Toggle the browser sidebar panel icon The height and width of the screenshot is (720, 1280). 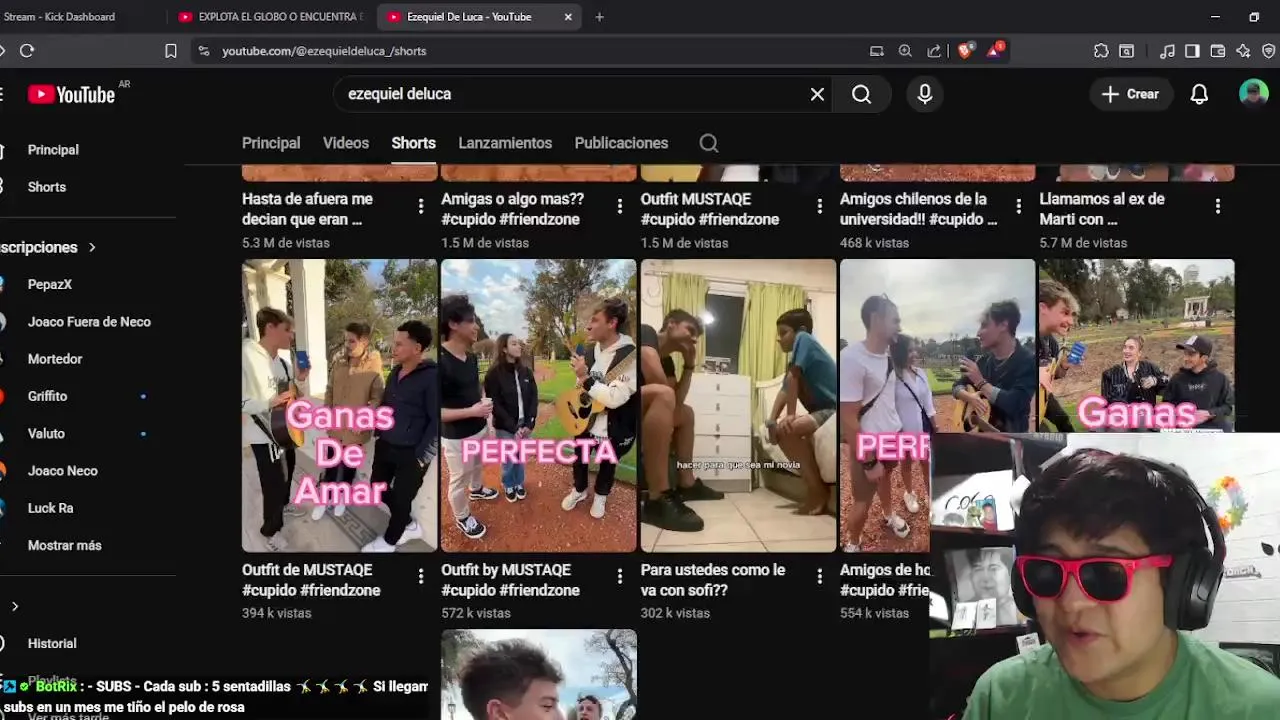click(x=1192, y=51)
